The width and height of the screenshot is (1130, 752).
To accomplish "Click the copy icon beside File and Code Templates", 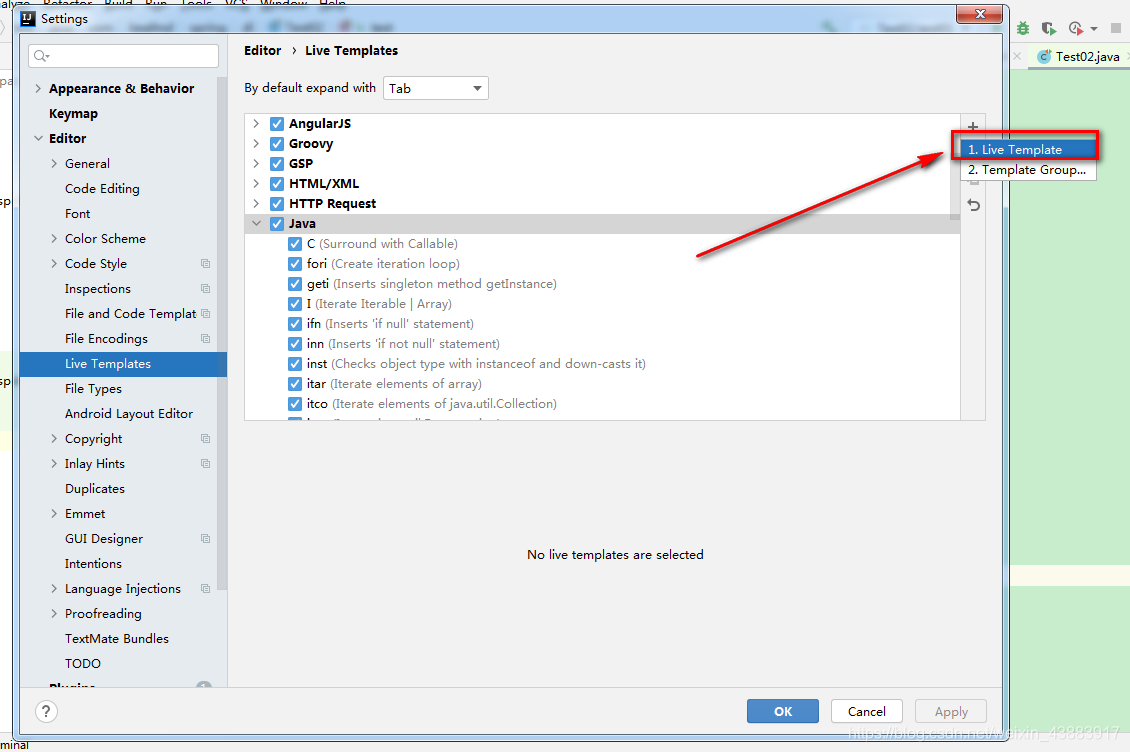I will click(x=205, y=314).
